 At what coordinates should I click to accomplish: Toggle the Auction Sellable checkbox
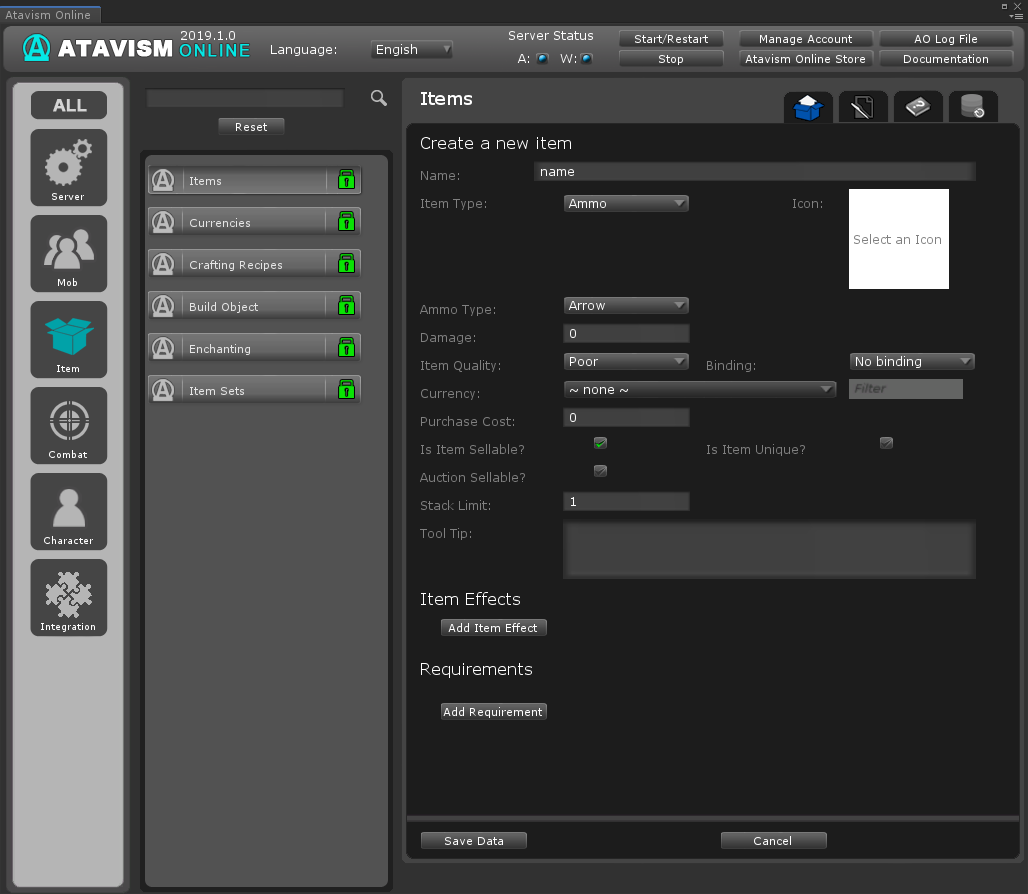tap(600, 471)
